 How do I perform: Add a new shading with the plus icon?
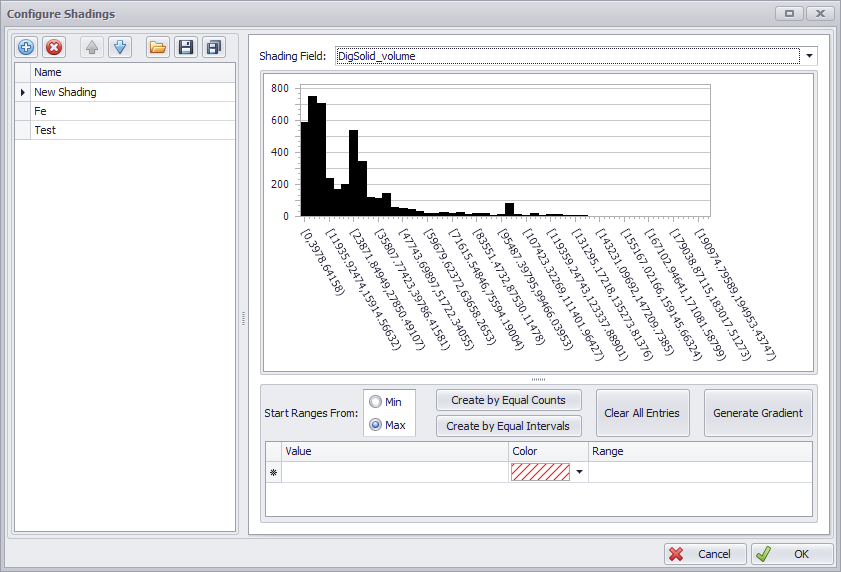point(26,47)
